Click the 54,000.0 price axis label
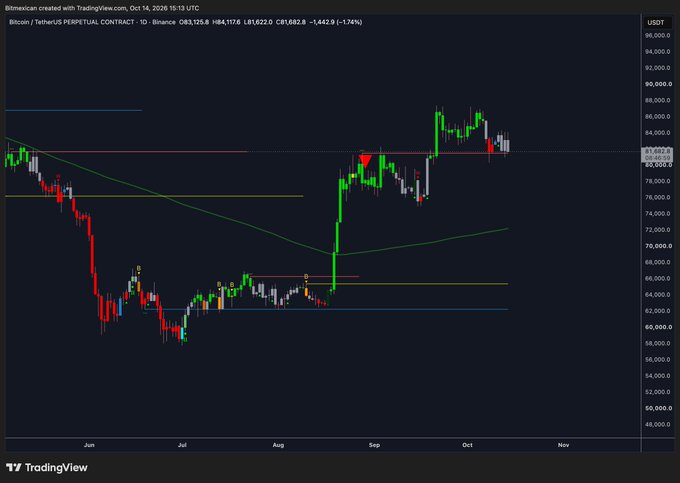The height and width of the screenshot is (483, 680). click(x=657, y=375)
